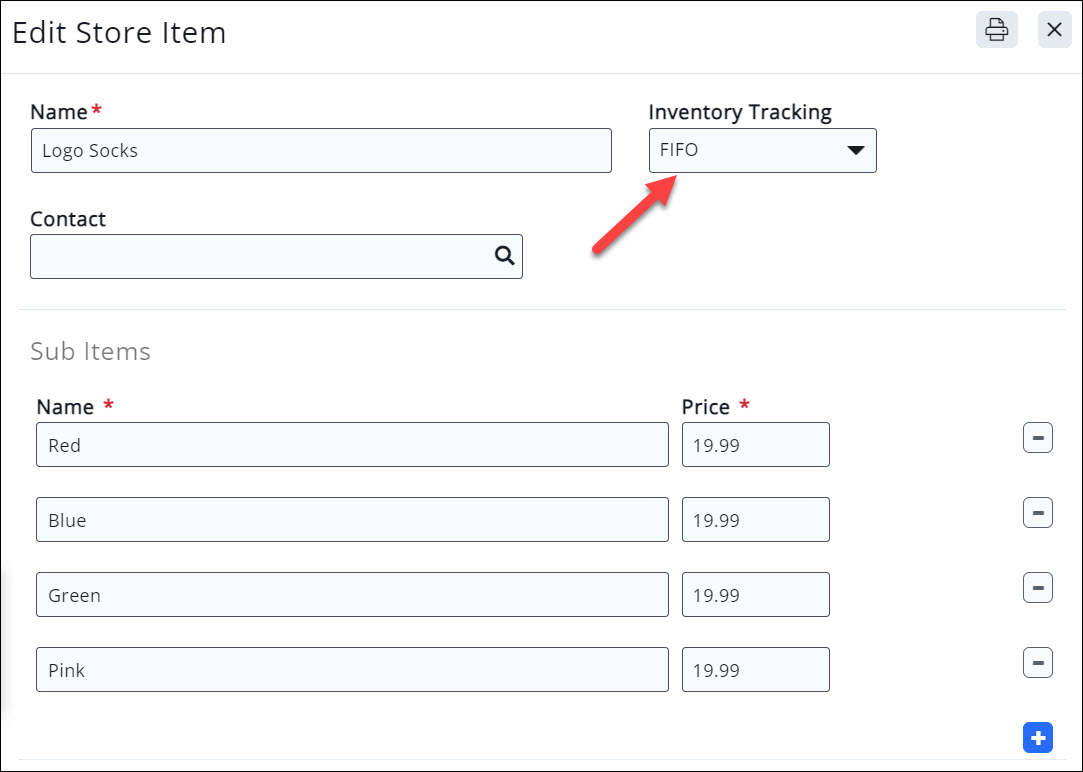Remove the Red sub item row
This screenshot has width=1083, height=772.
[1037, 438]
